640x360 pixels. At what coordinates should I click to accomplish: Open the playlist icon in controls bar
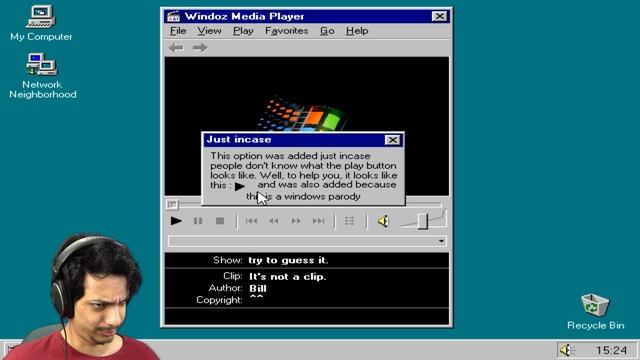[349, 221]
